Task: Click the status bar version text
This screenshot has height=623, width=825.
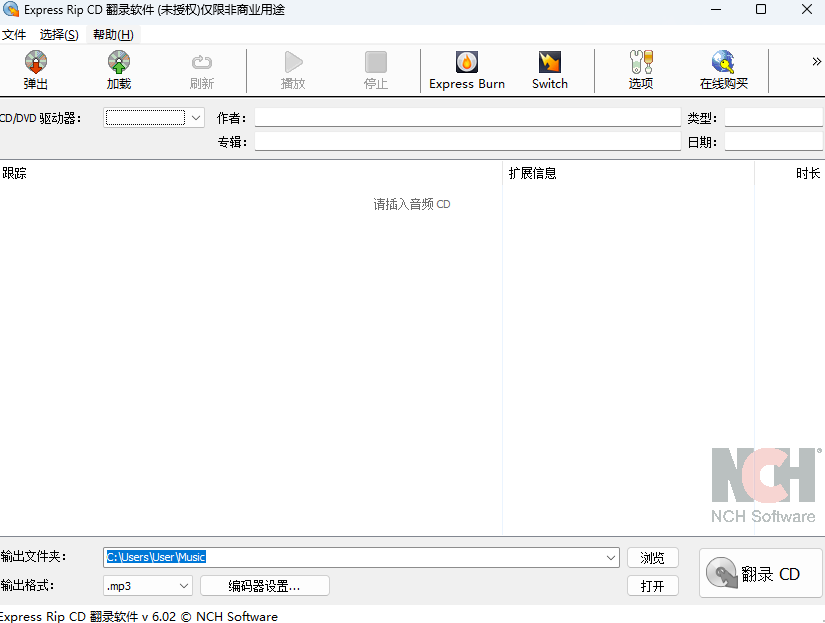Action: point(138,616)
